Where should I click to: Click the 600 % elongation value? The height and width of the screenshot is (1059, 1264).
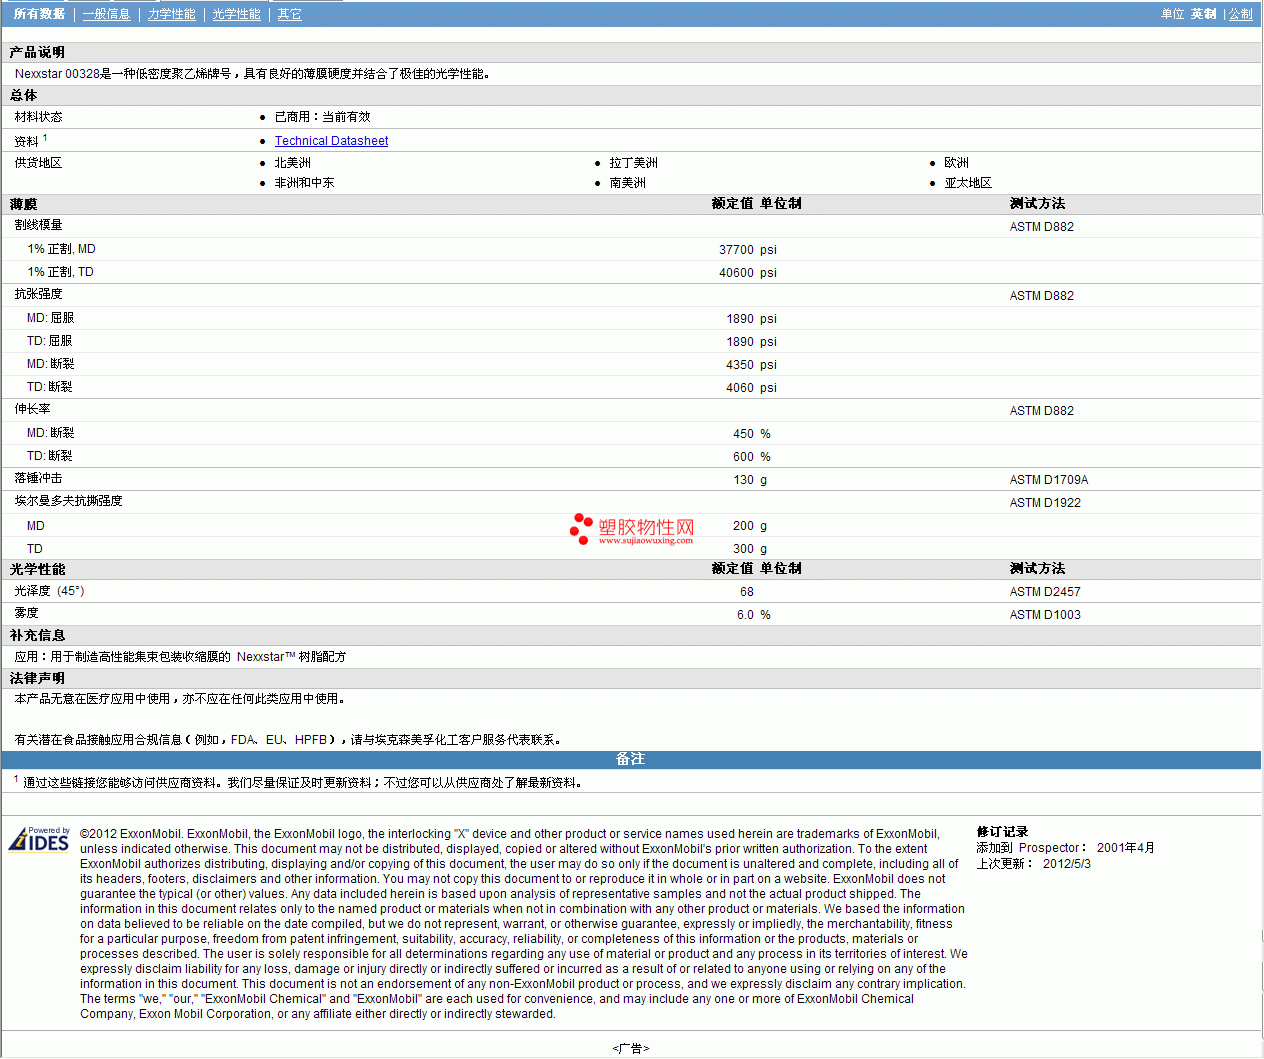[752, 457]
